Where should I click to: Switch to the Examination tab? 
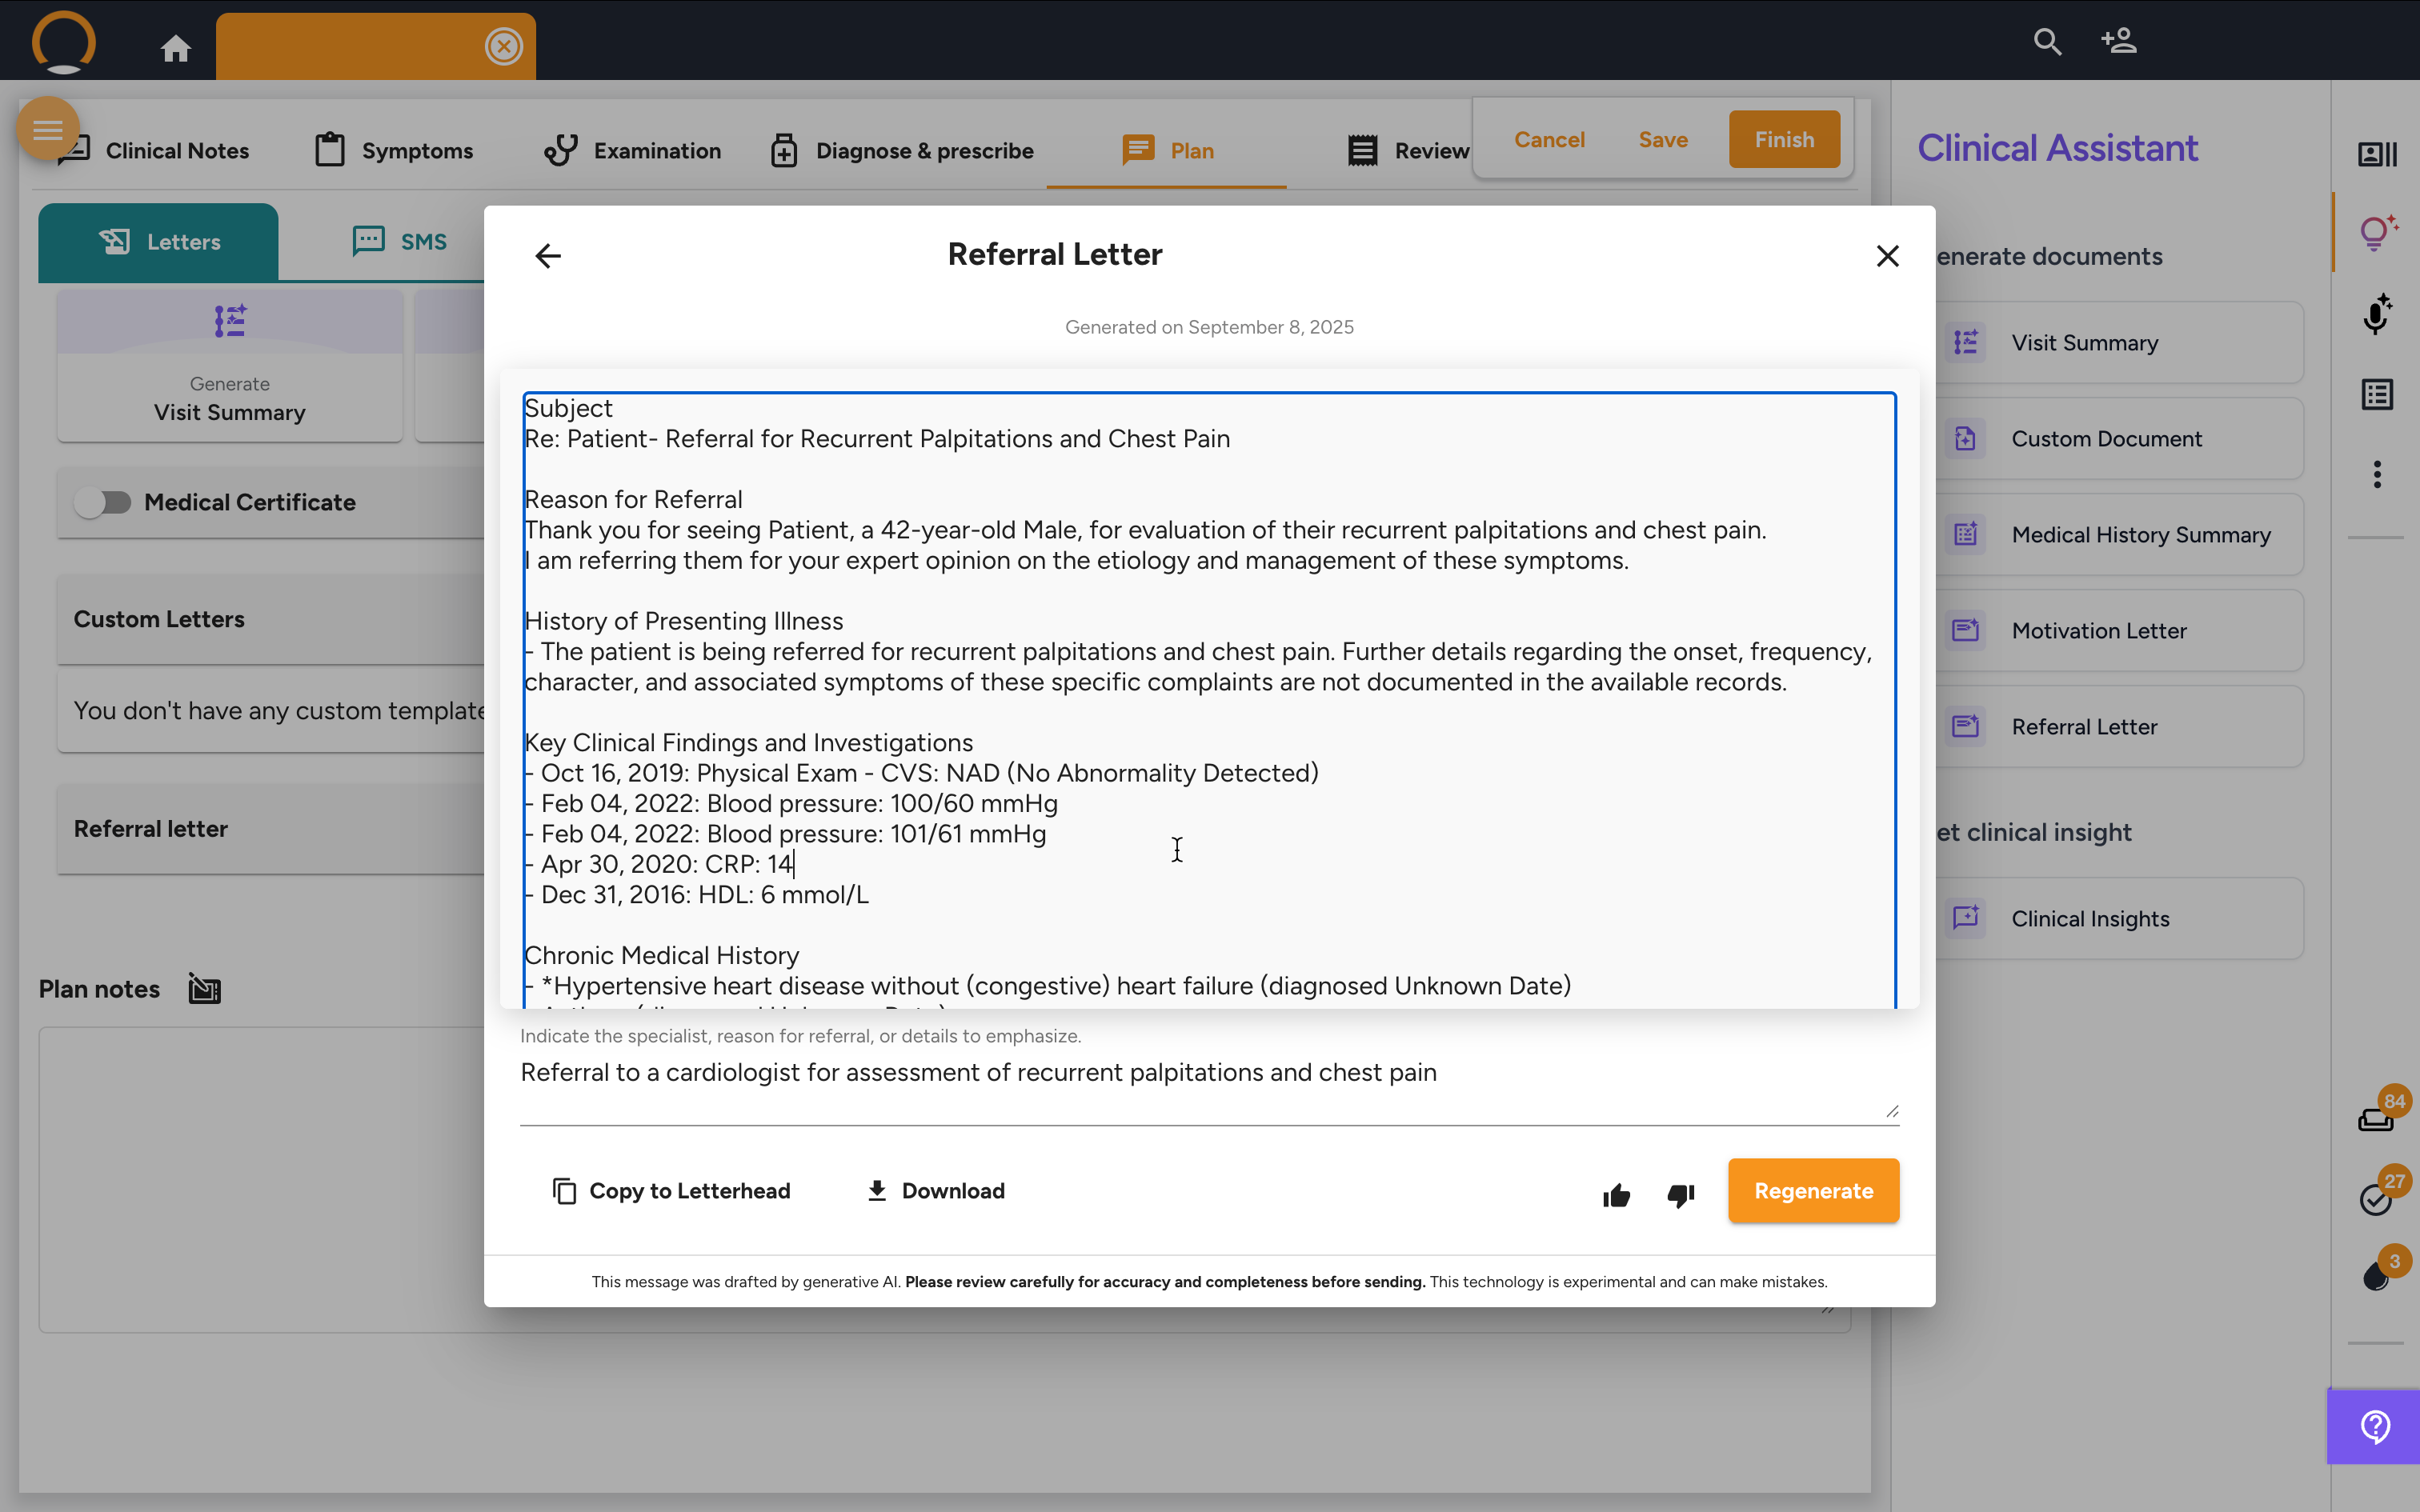tap(632, 151)
